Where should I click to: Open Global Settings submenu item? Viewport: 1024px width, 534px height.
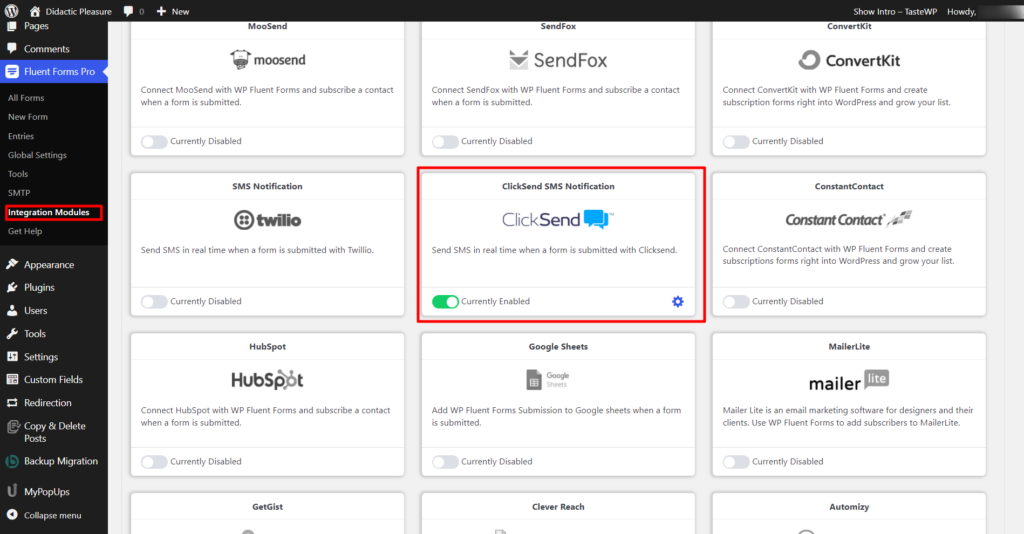37,155
